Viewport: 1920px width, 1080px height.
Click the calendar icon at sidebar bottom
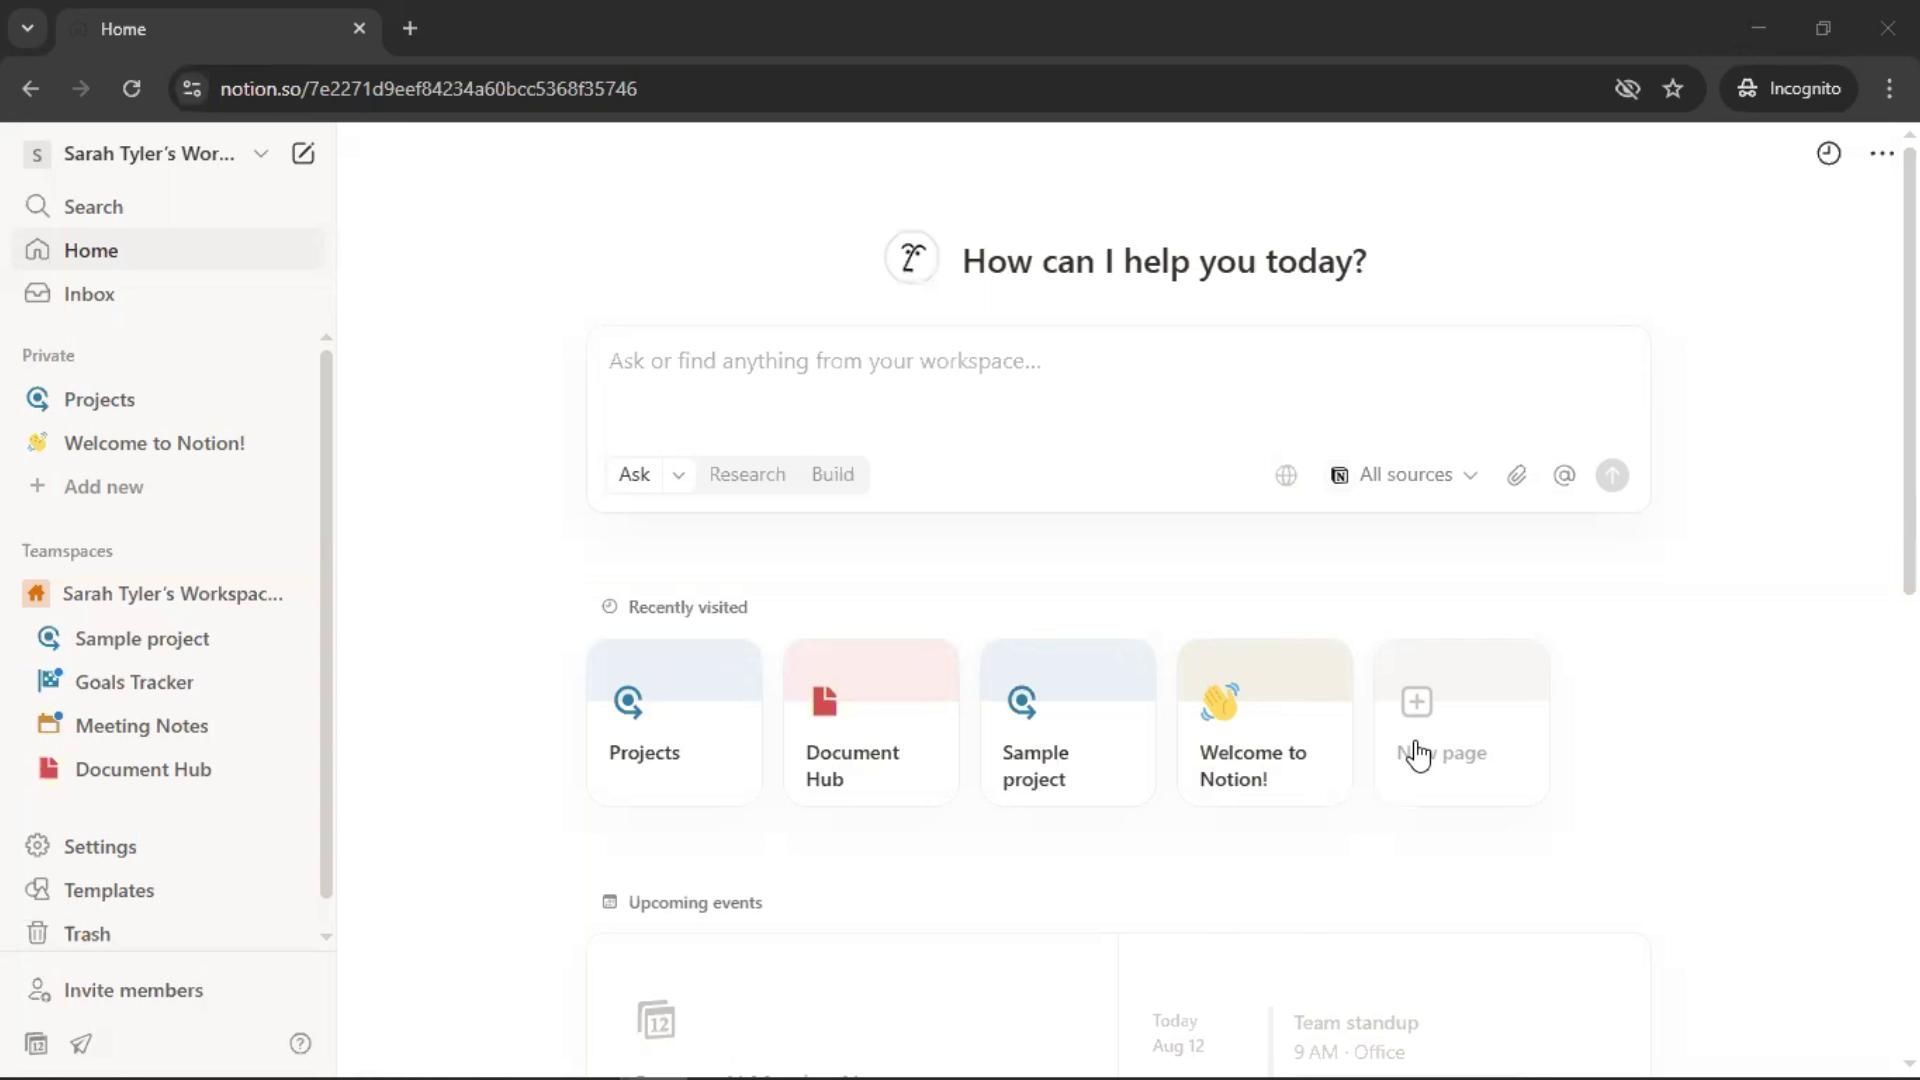click(36, 1043)
